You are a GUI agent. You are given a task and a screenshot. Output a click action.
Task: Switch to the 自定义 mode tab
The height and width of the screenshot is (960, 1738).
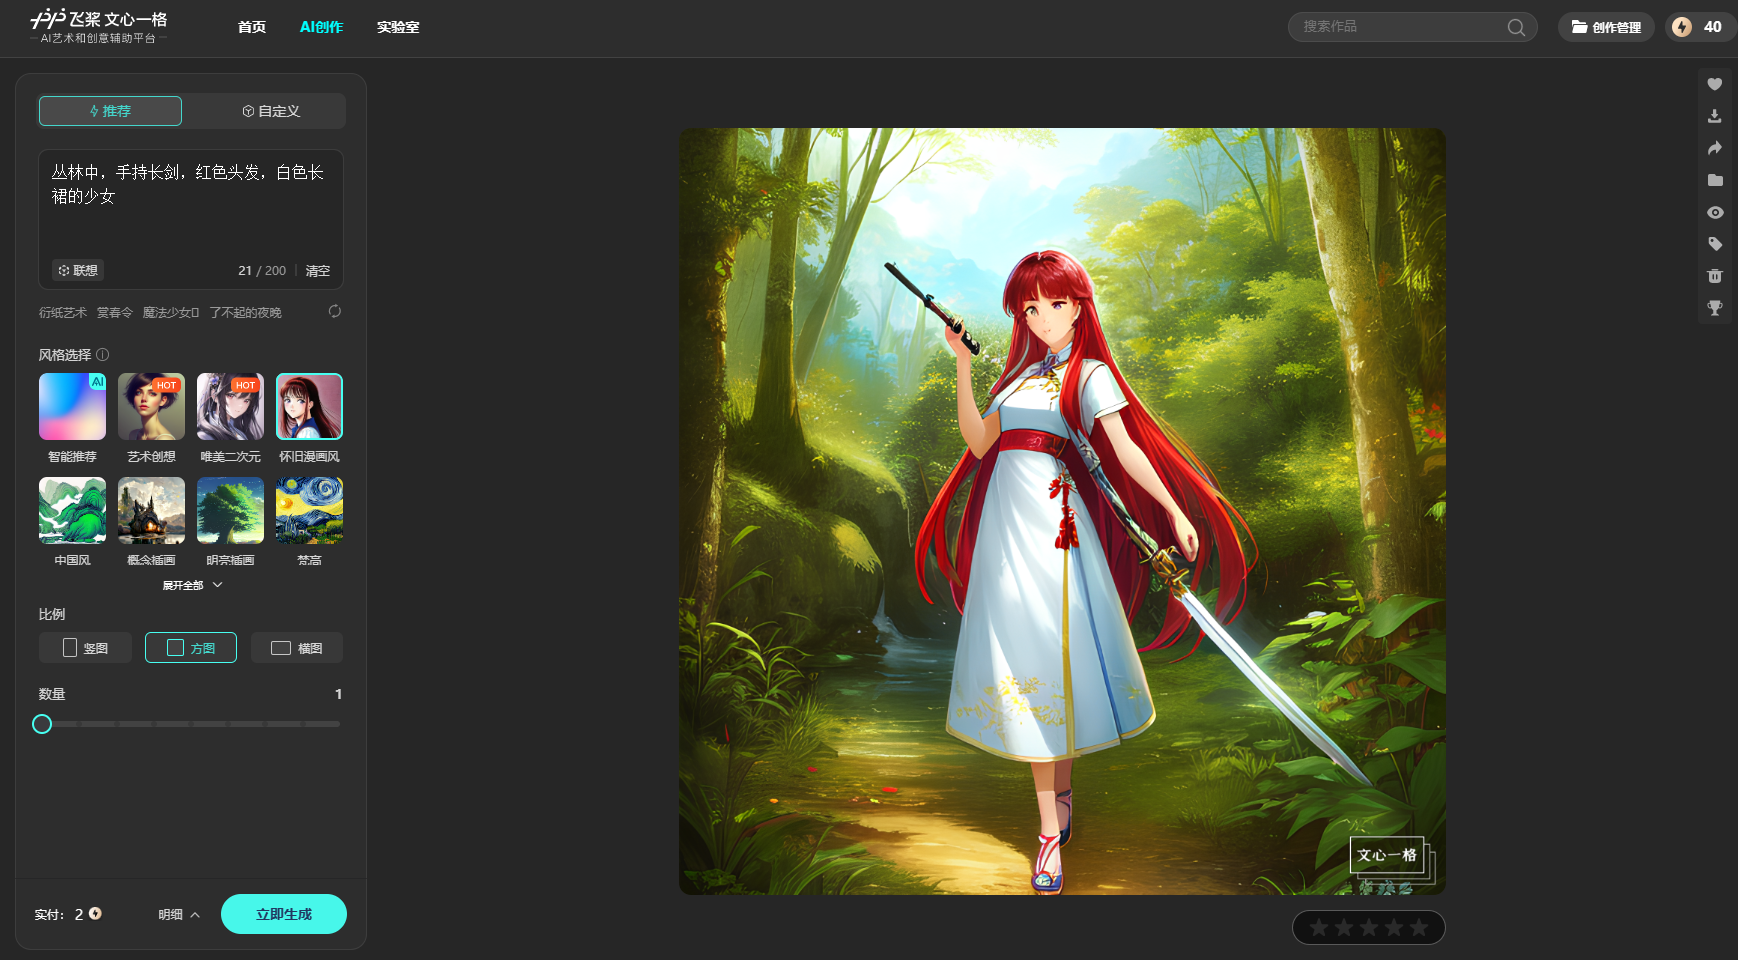click(270, 111)
